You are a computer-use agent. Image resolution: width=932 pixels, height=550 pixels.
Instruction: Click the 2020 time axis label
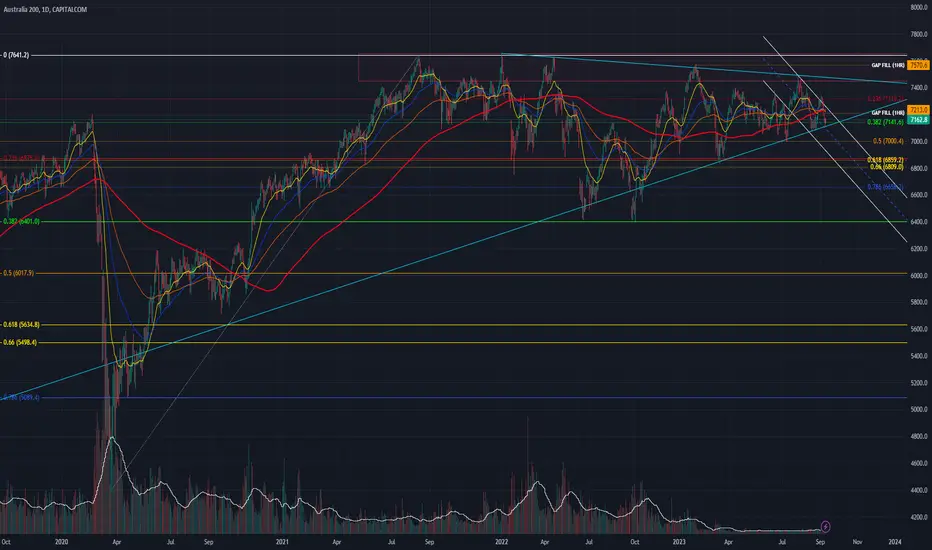click(x=61, y=542)
